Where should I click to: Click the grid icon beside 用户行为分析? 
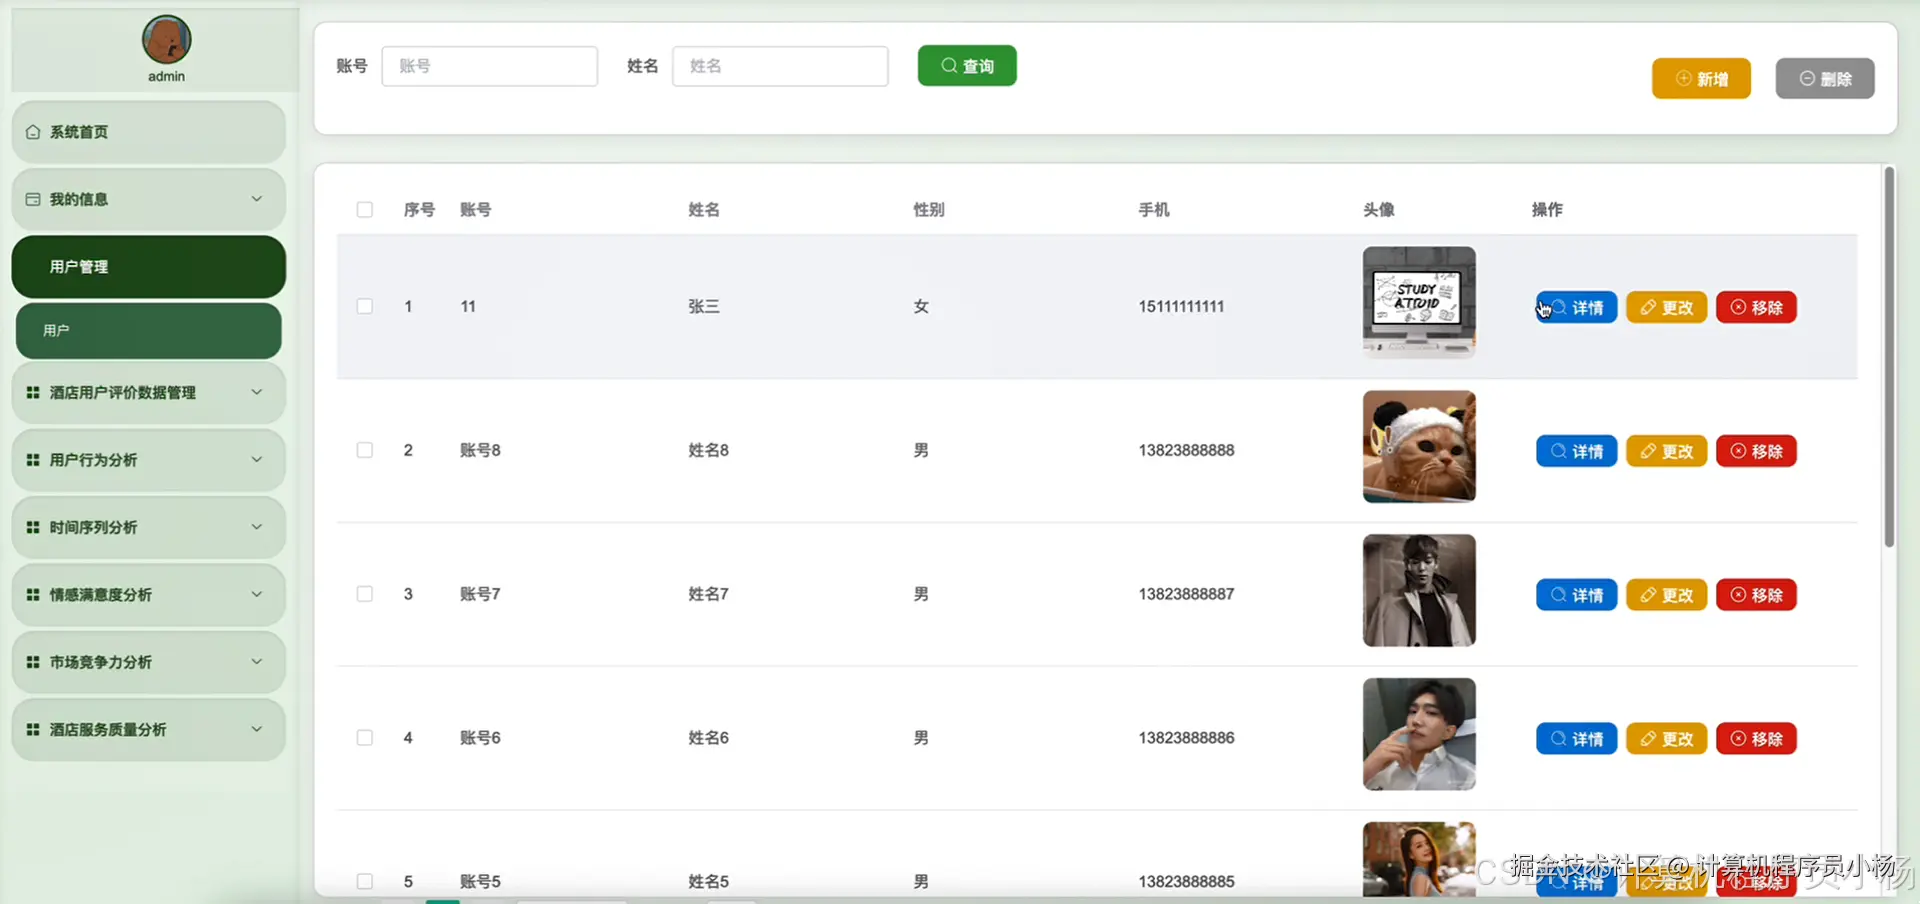(33, 460)
